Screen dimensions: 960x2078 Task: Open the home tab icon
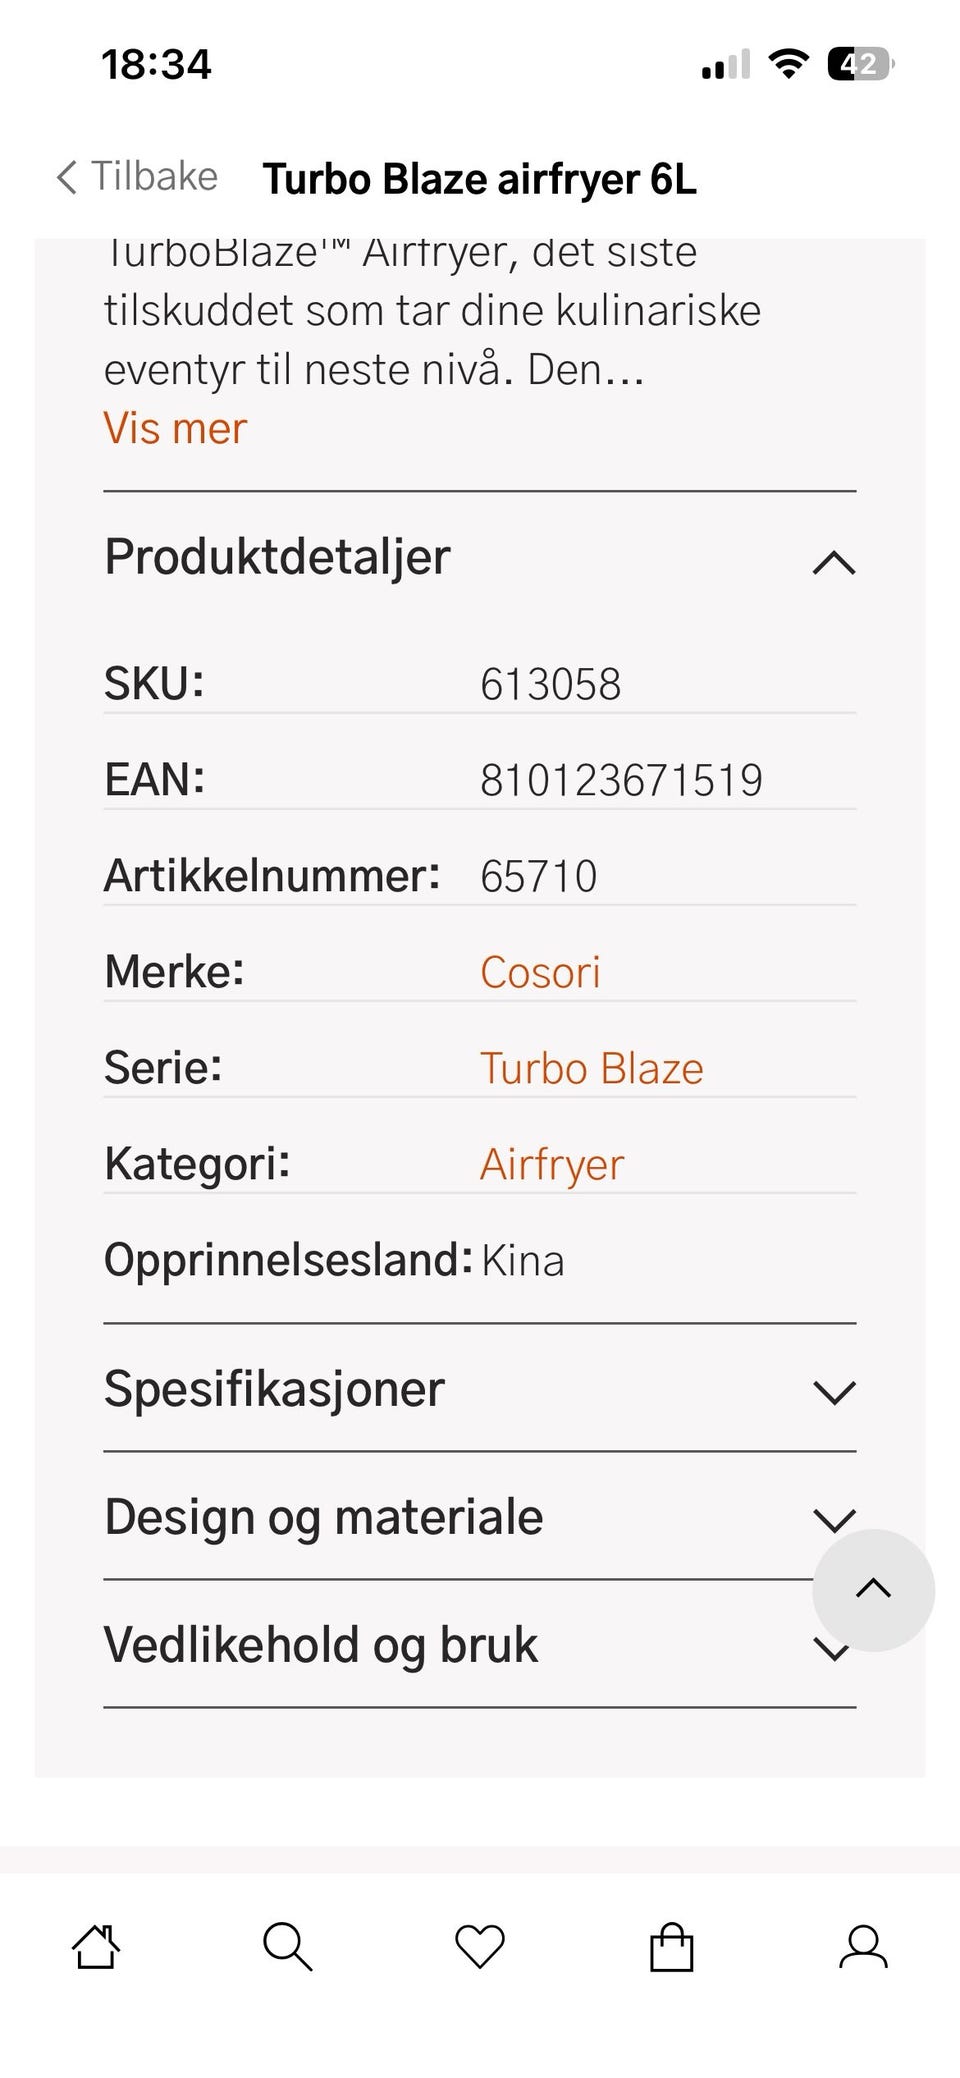coord(96,1947)
